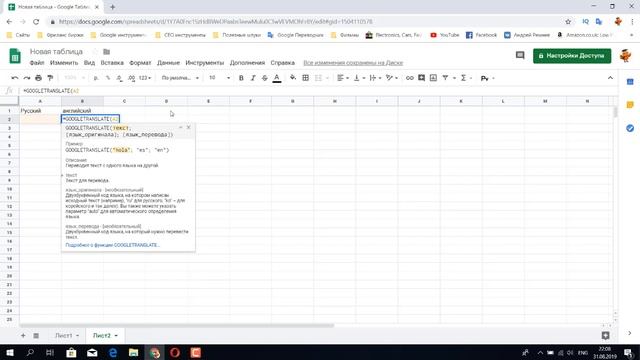
Task: Open the Дополнения menu
Action: click(x=247, y=63)
